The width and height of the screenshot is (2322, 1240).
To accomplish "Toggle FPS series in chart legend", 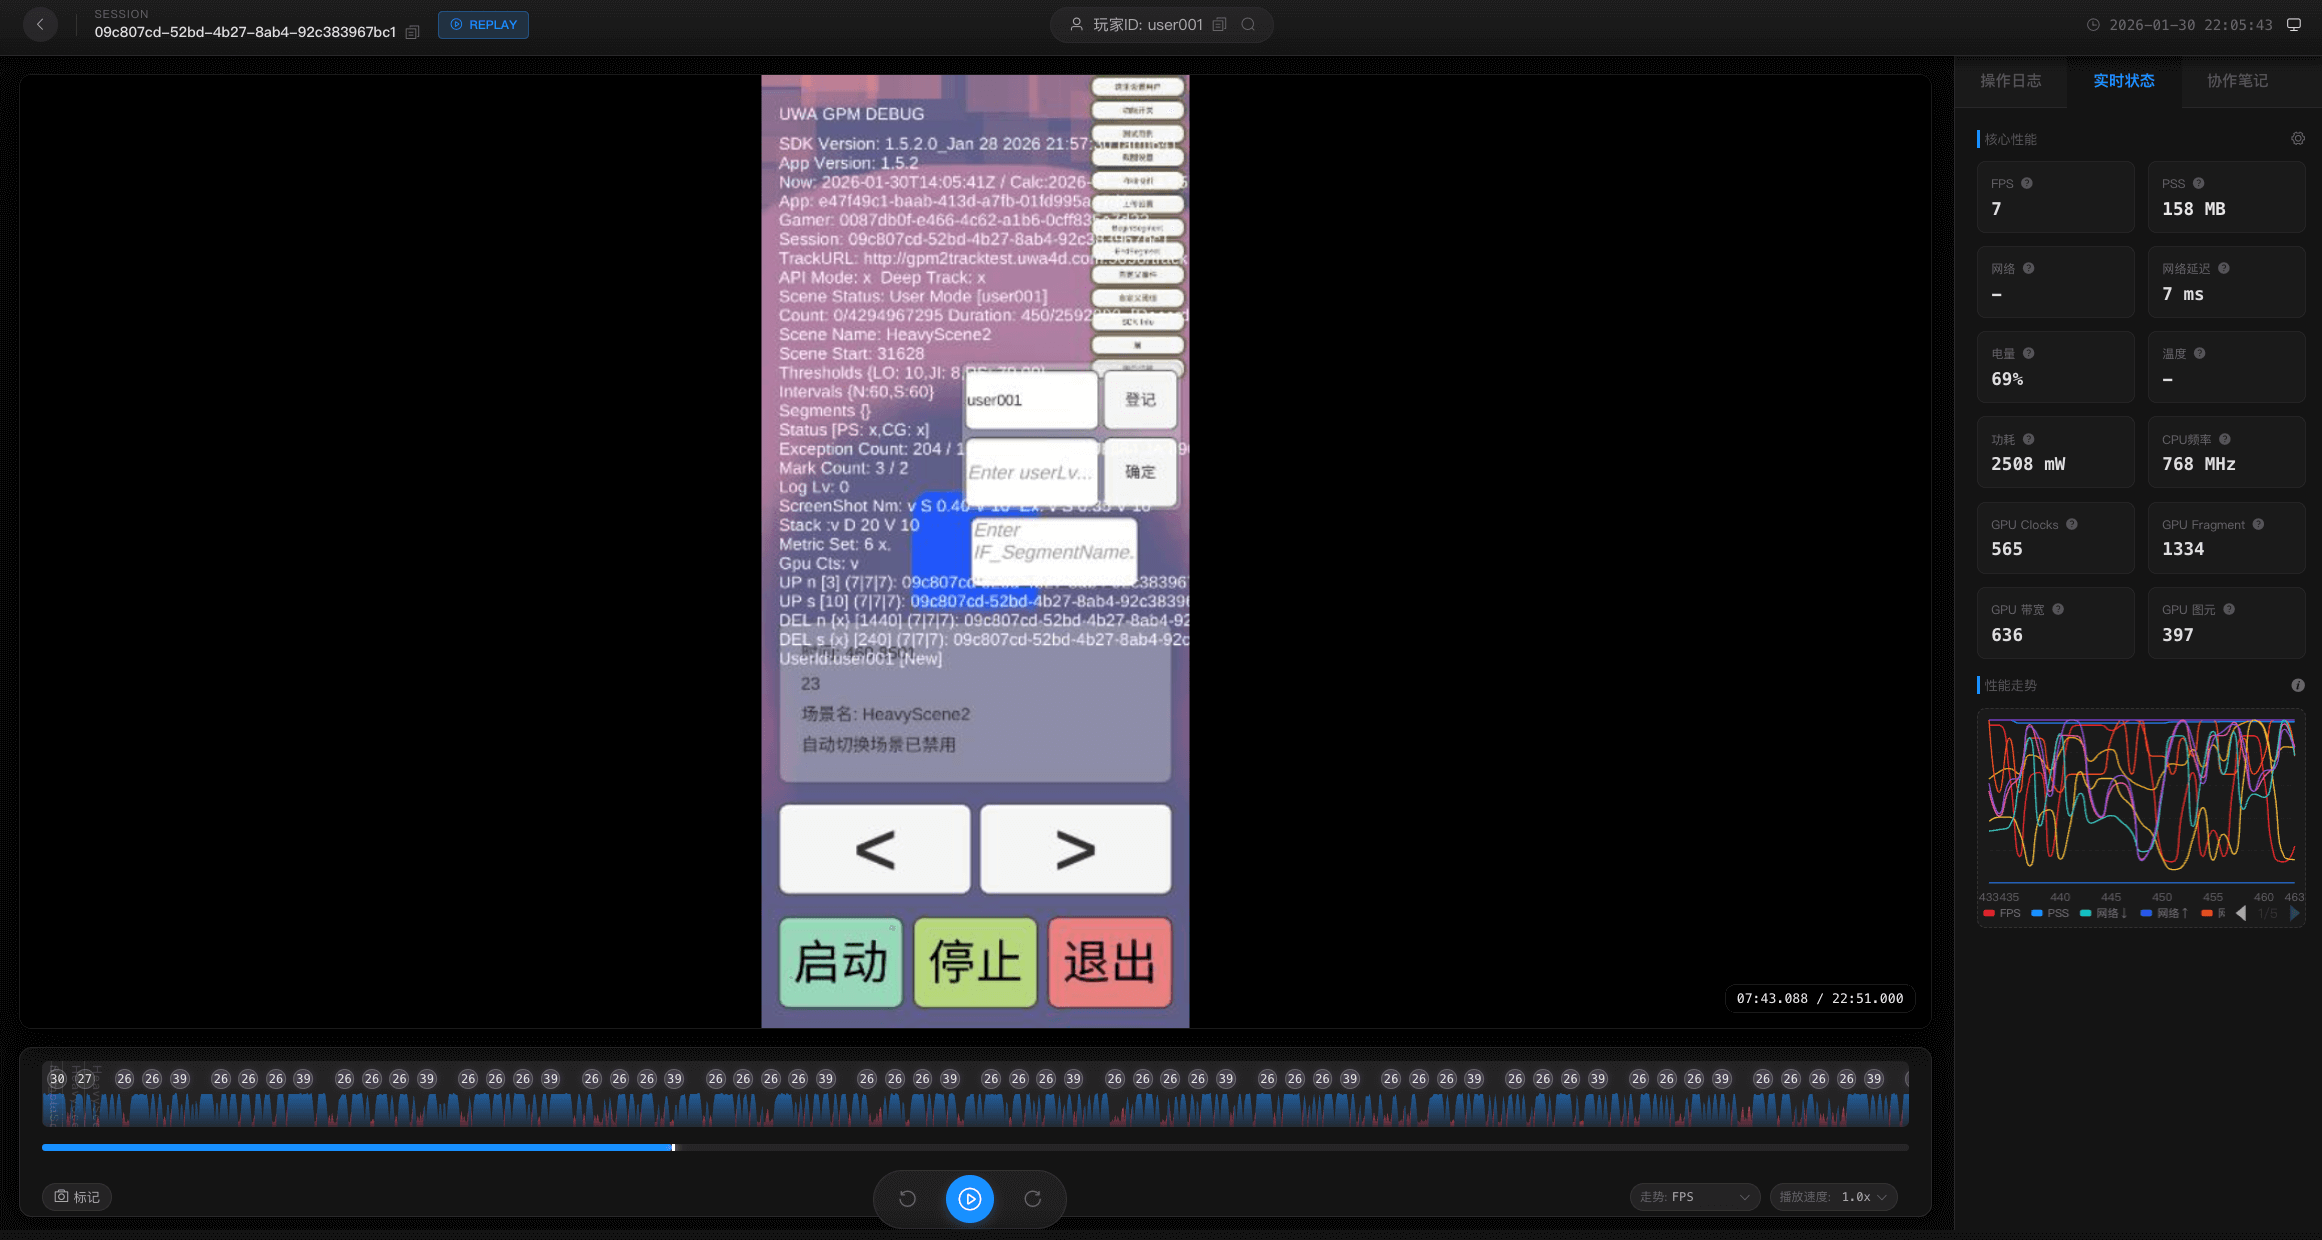I will click(x=2002, y=913).
